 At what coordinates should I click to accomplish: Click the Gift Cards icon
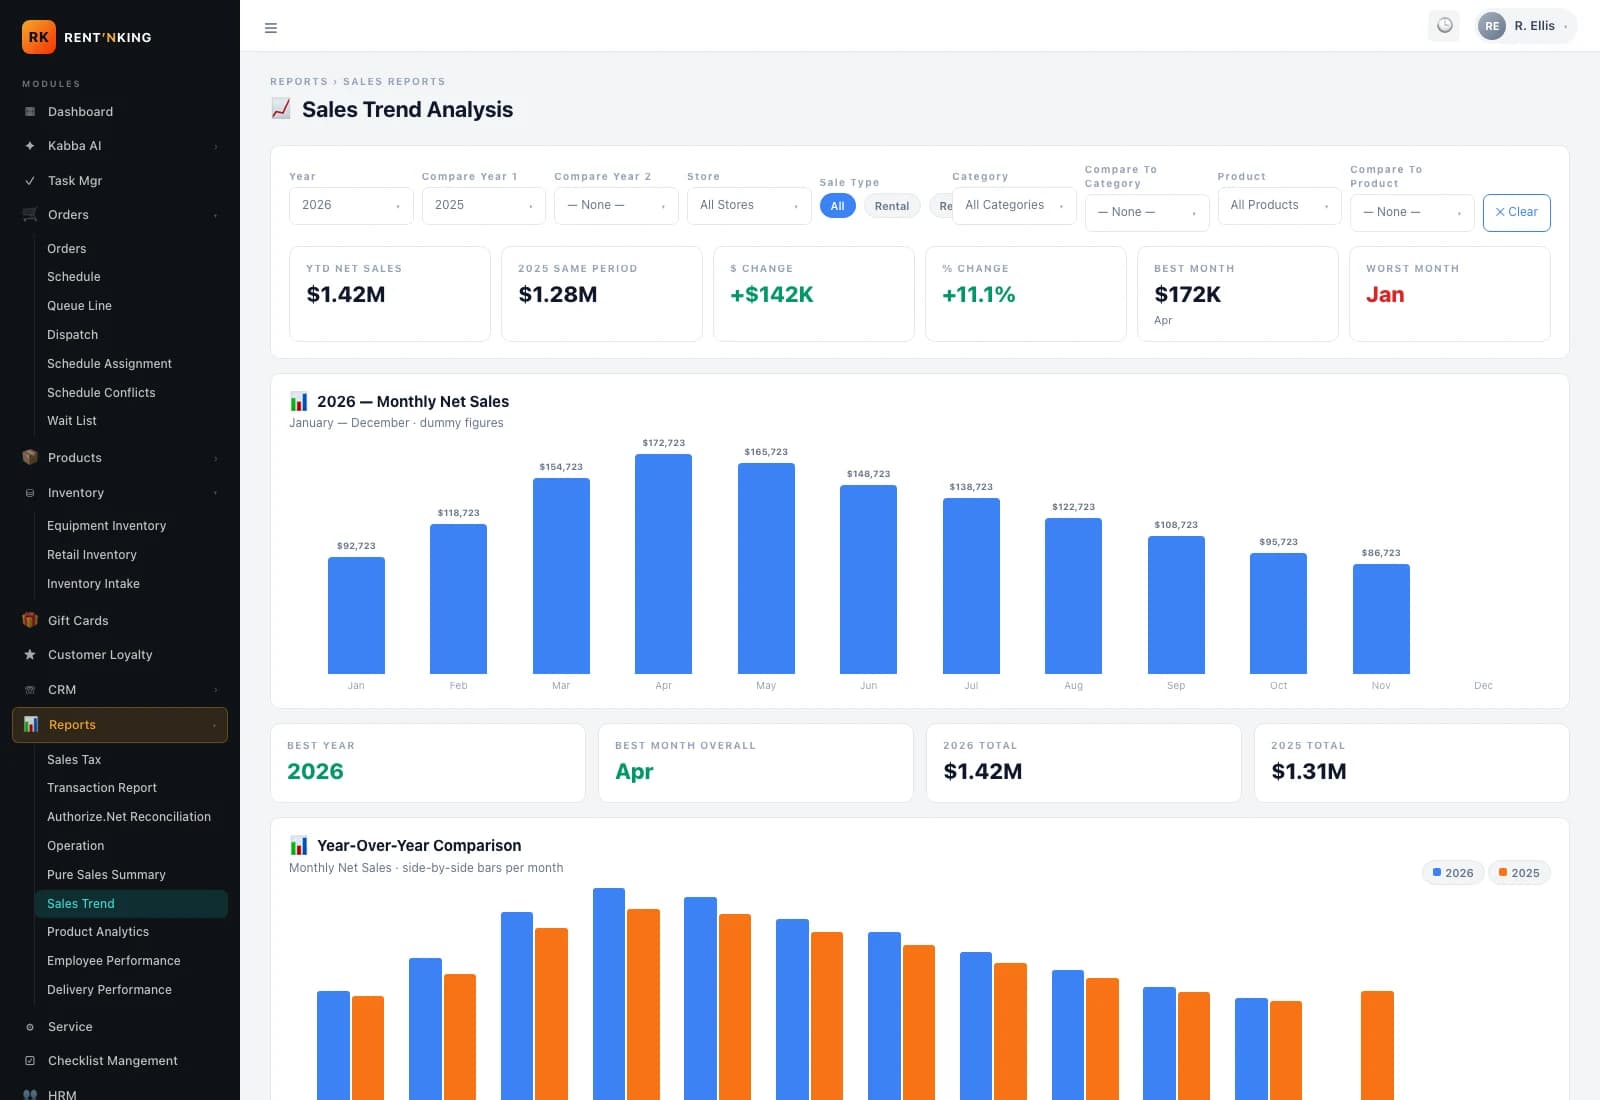click(x=30, y=620)
